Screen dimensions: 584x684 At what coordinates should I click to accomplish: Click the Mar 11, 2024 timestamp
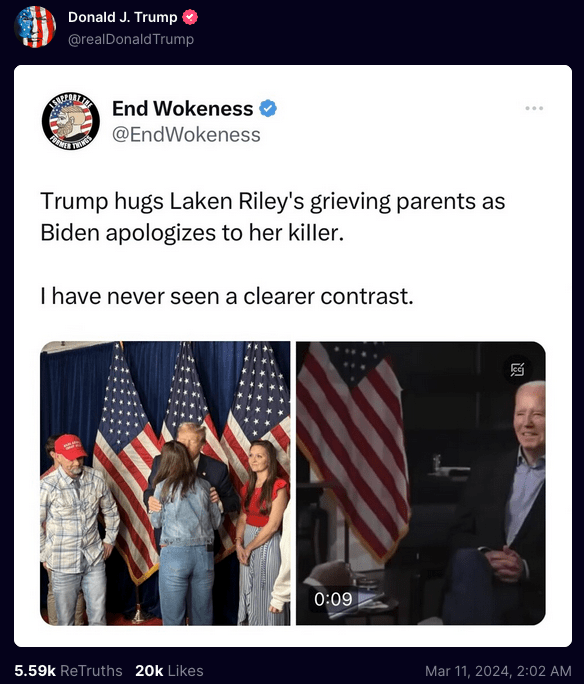point(498,671)
